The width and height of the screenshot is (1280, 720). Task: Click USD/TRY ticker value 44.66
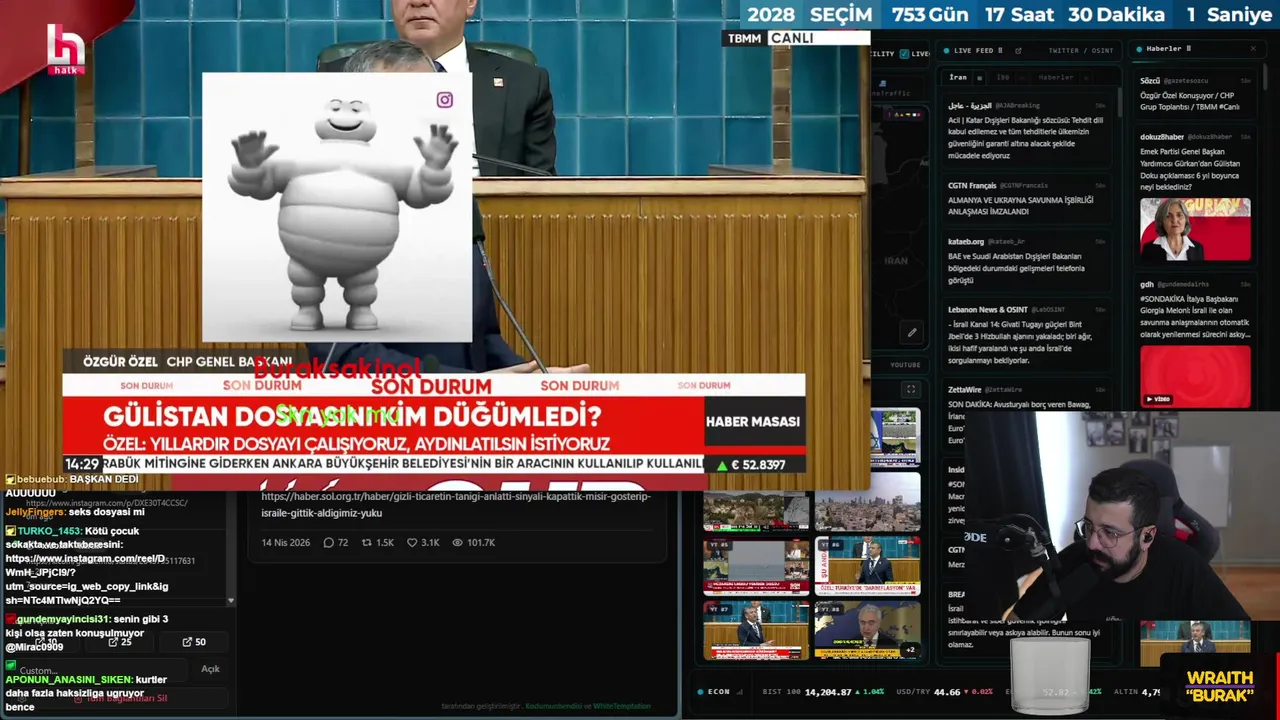pyautogui.click(x=946, y=692)
